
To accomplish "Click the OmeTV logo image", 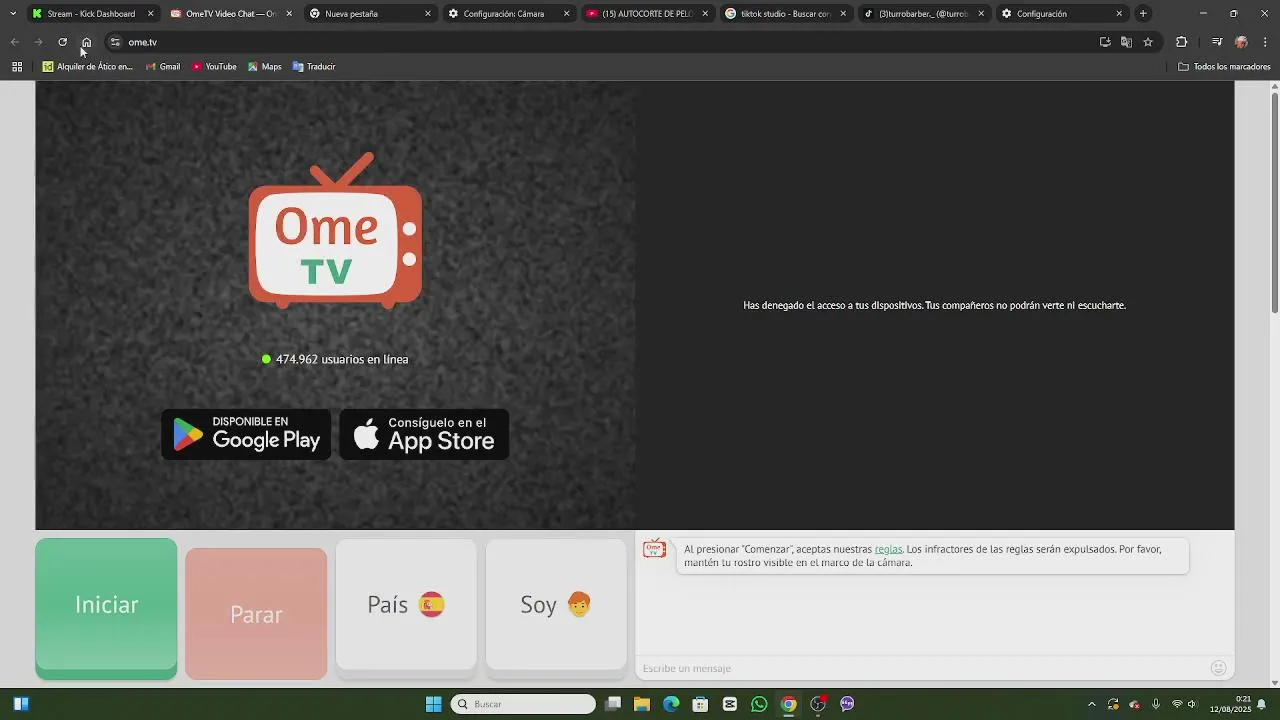I will 335,230.
